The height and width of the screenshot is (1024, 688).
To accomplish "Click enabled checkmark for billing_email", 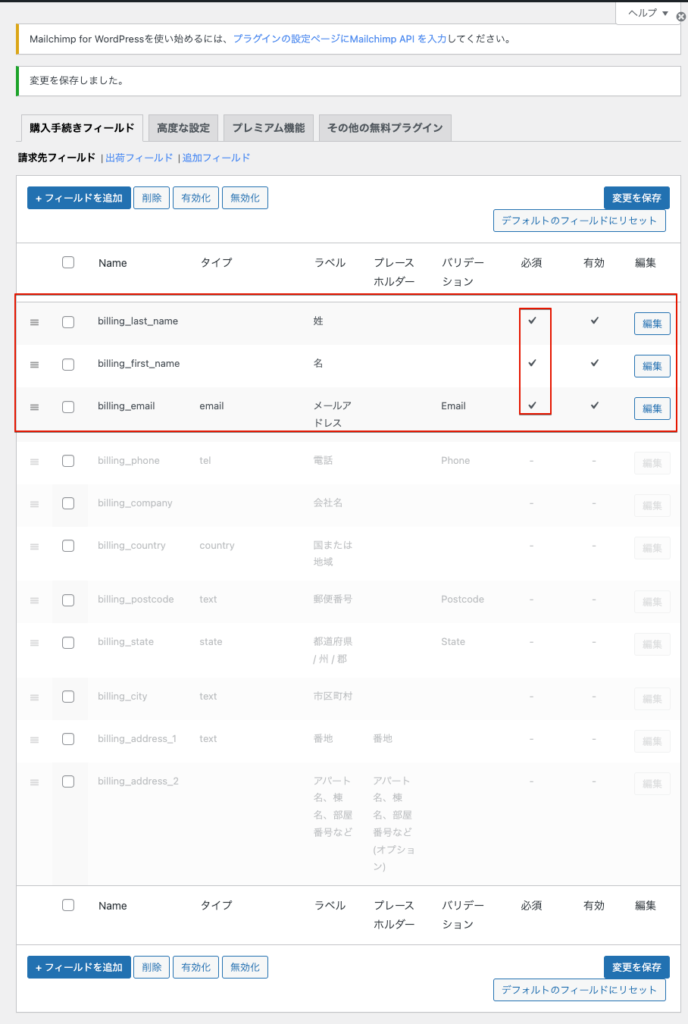I will pos(594,406).
